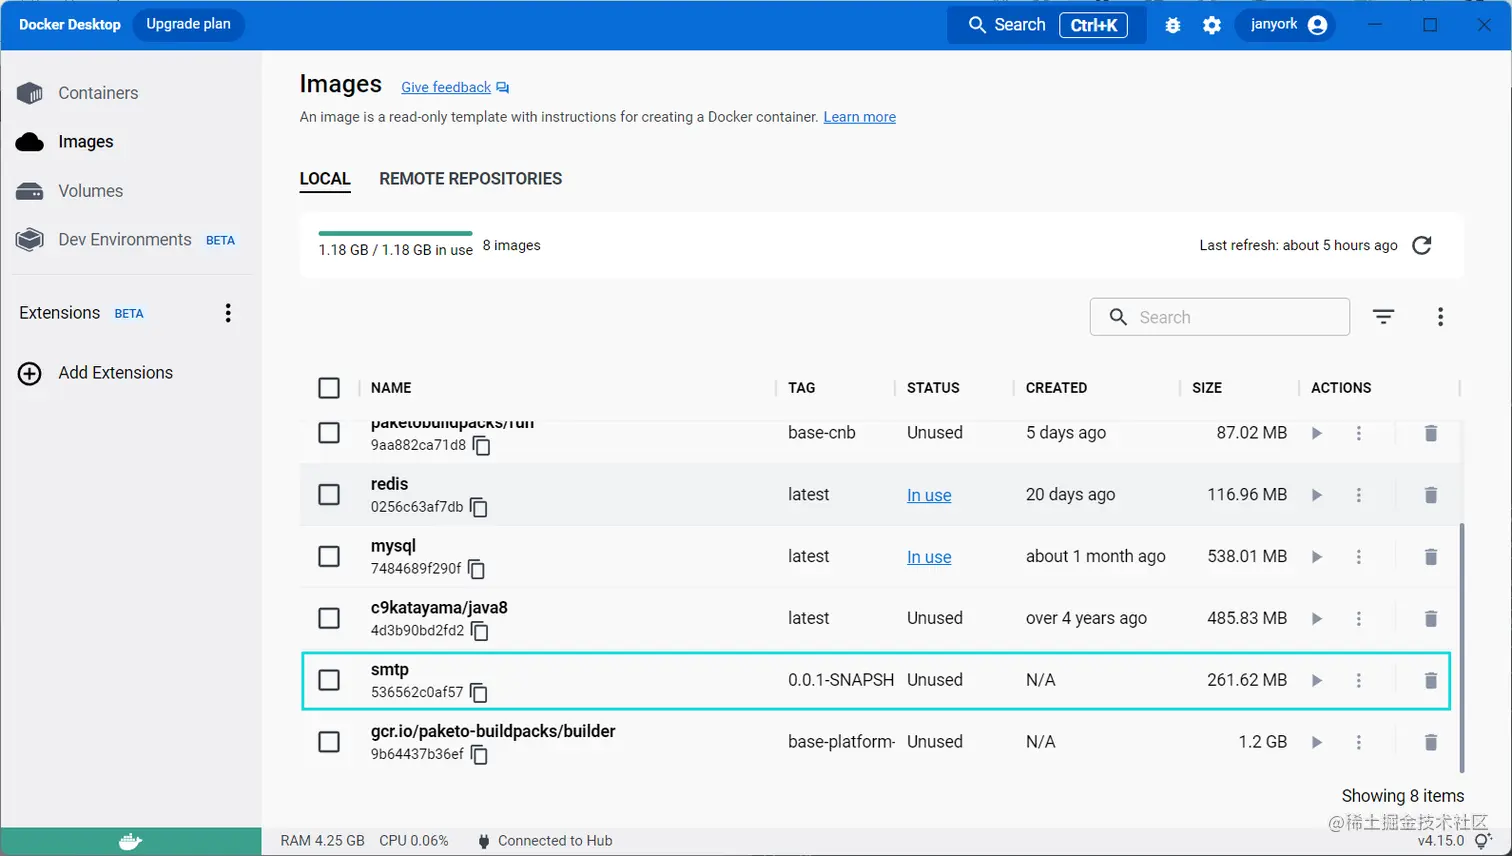Click the Docker whale icon in status bar
This screenshot has height=856, width=1512.
[x=130, y=841]
